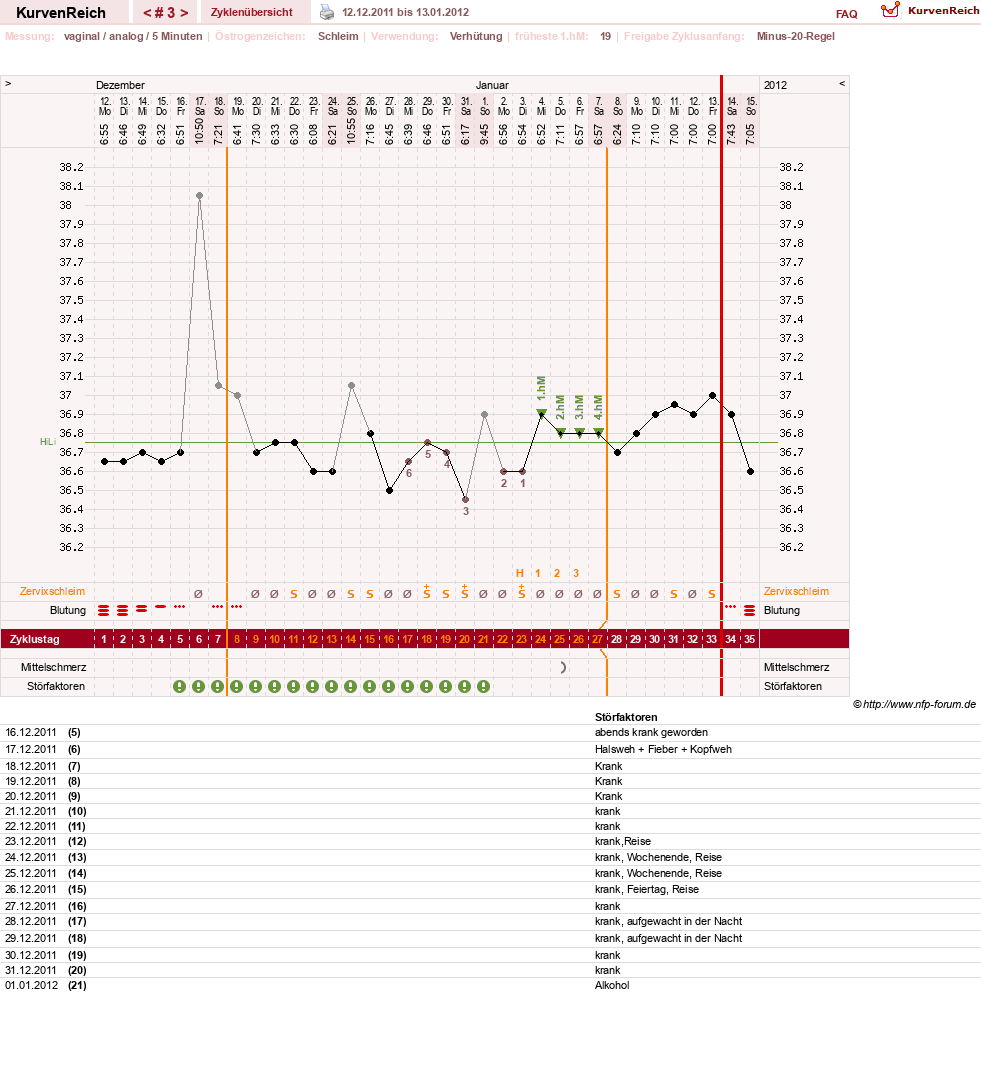Click the cervical mucus S+ symbol on cycle day 23
This screenshot has width=981, height=1076.
coord(521,592)
